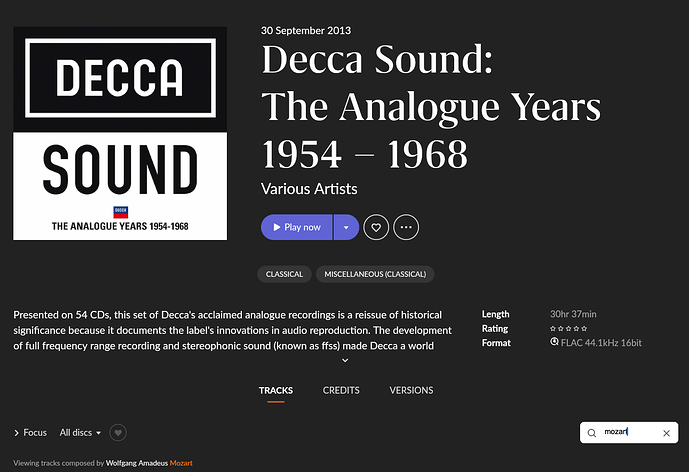The width and height of the screenshot is (689, 472).
Task: Expand the Focus option
Action: 30,433
